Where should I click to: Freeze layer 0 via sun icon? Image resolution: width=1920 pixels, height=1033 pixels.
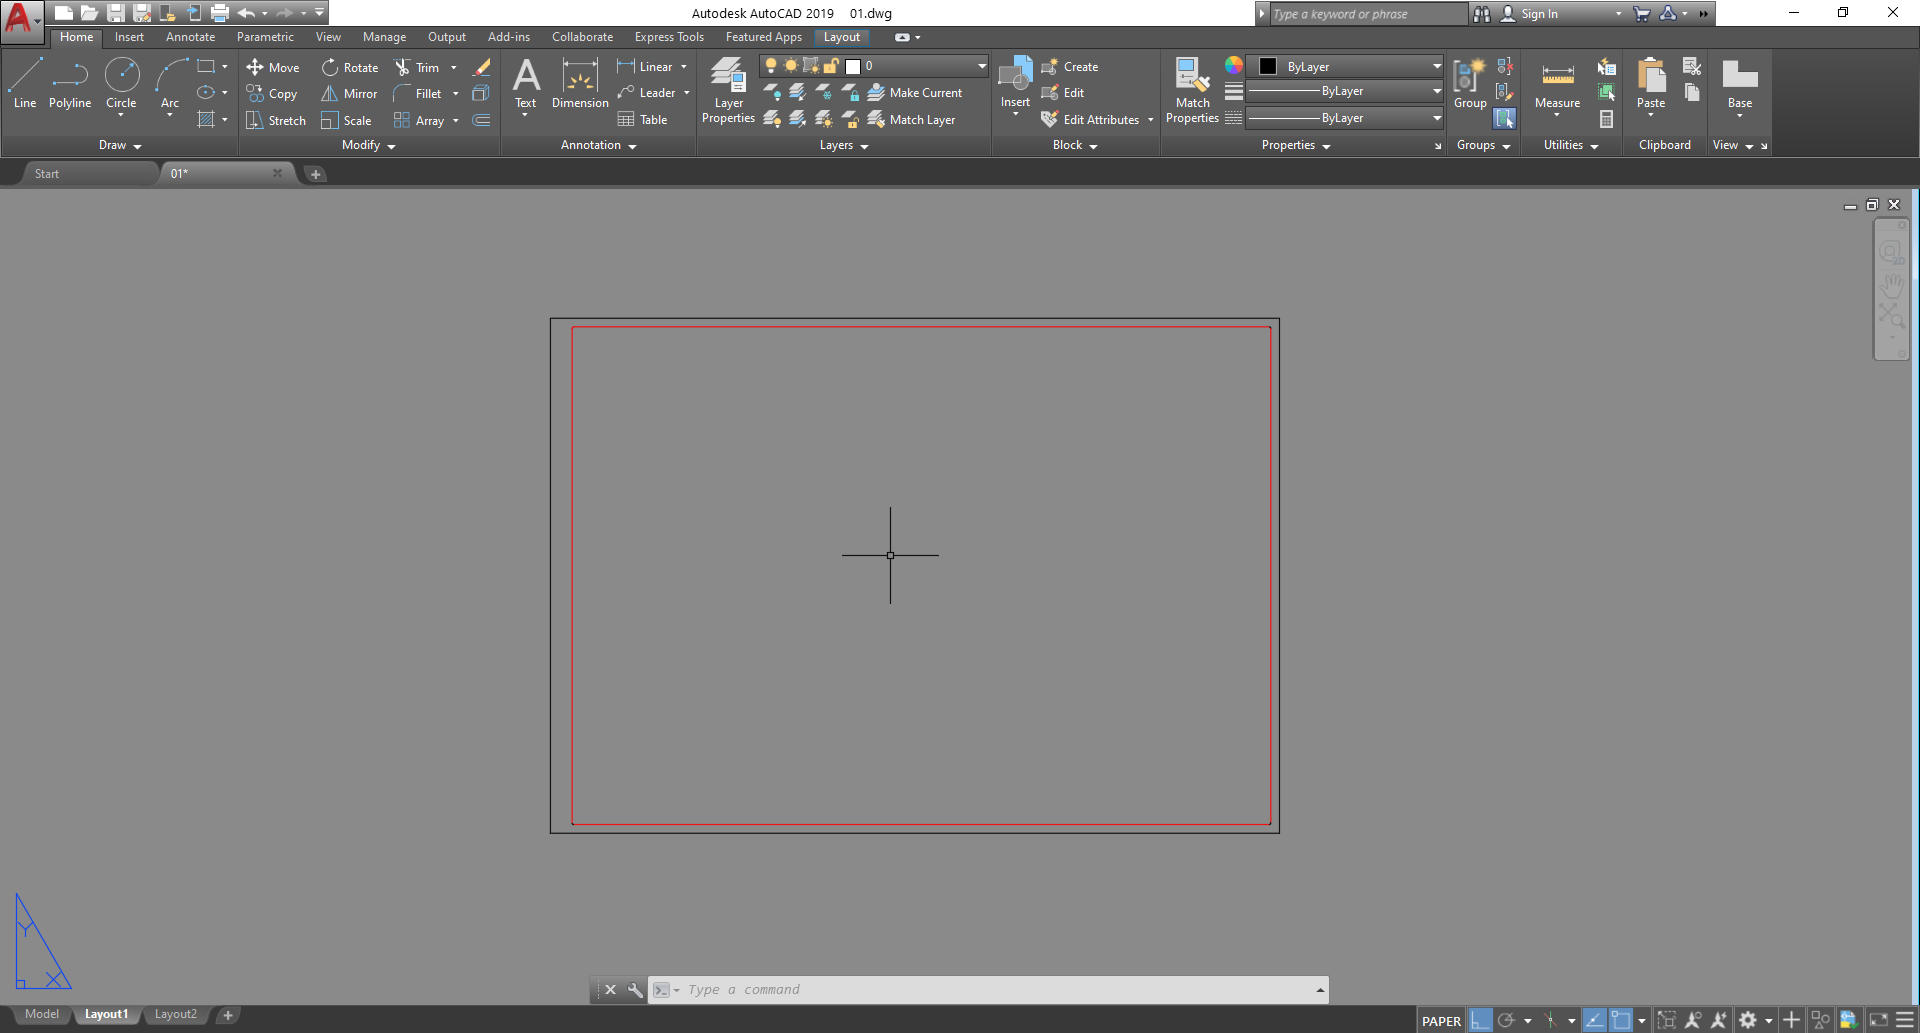pos(791,65)
